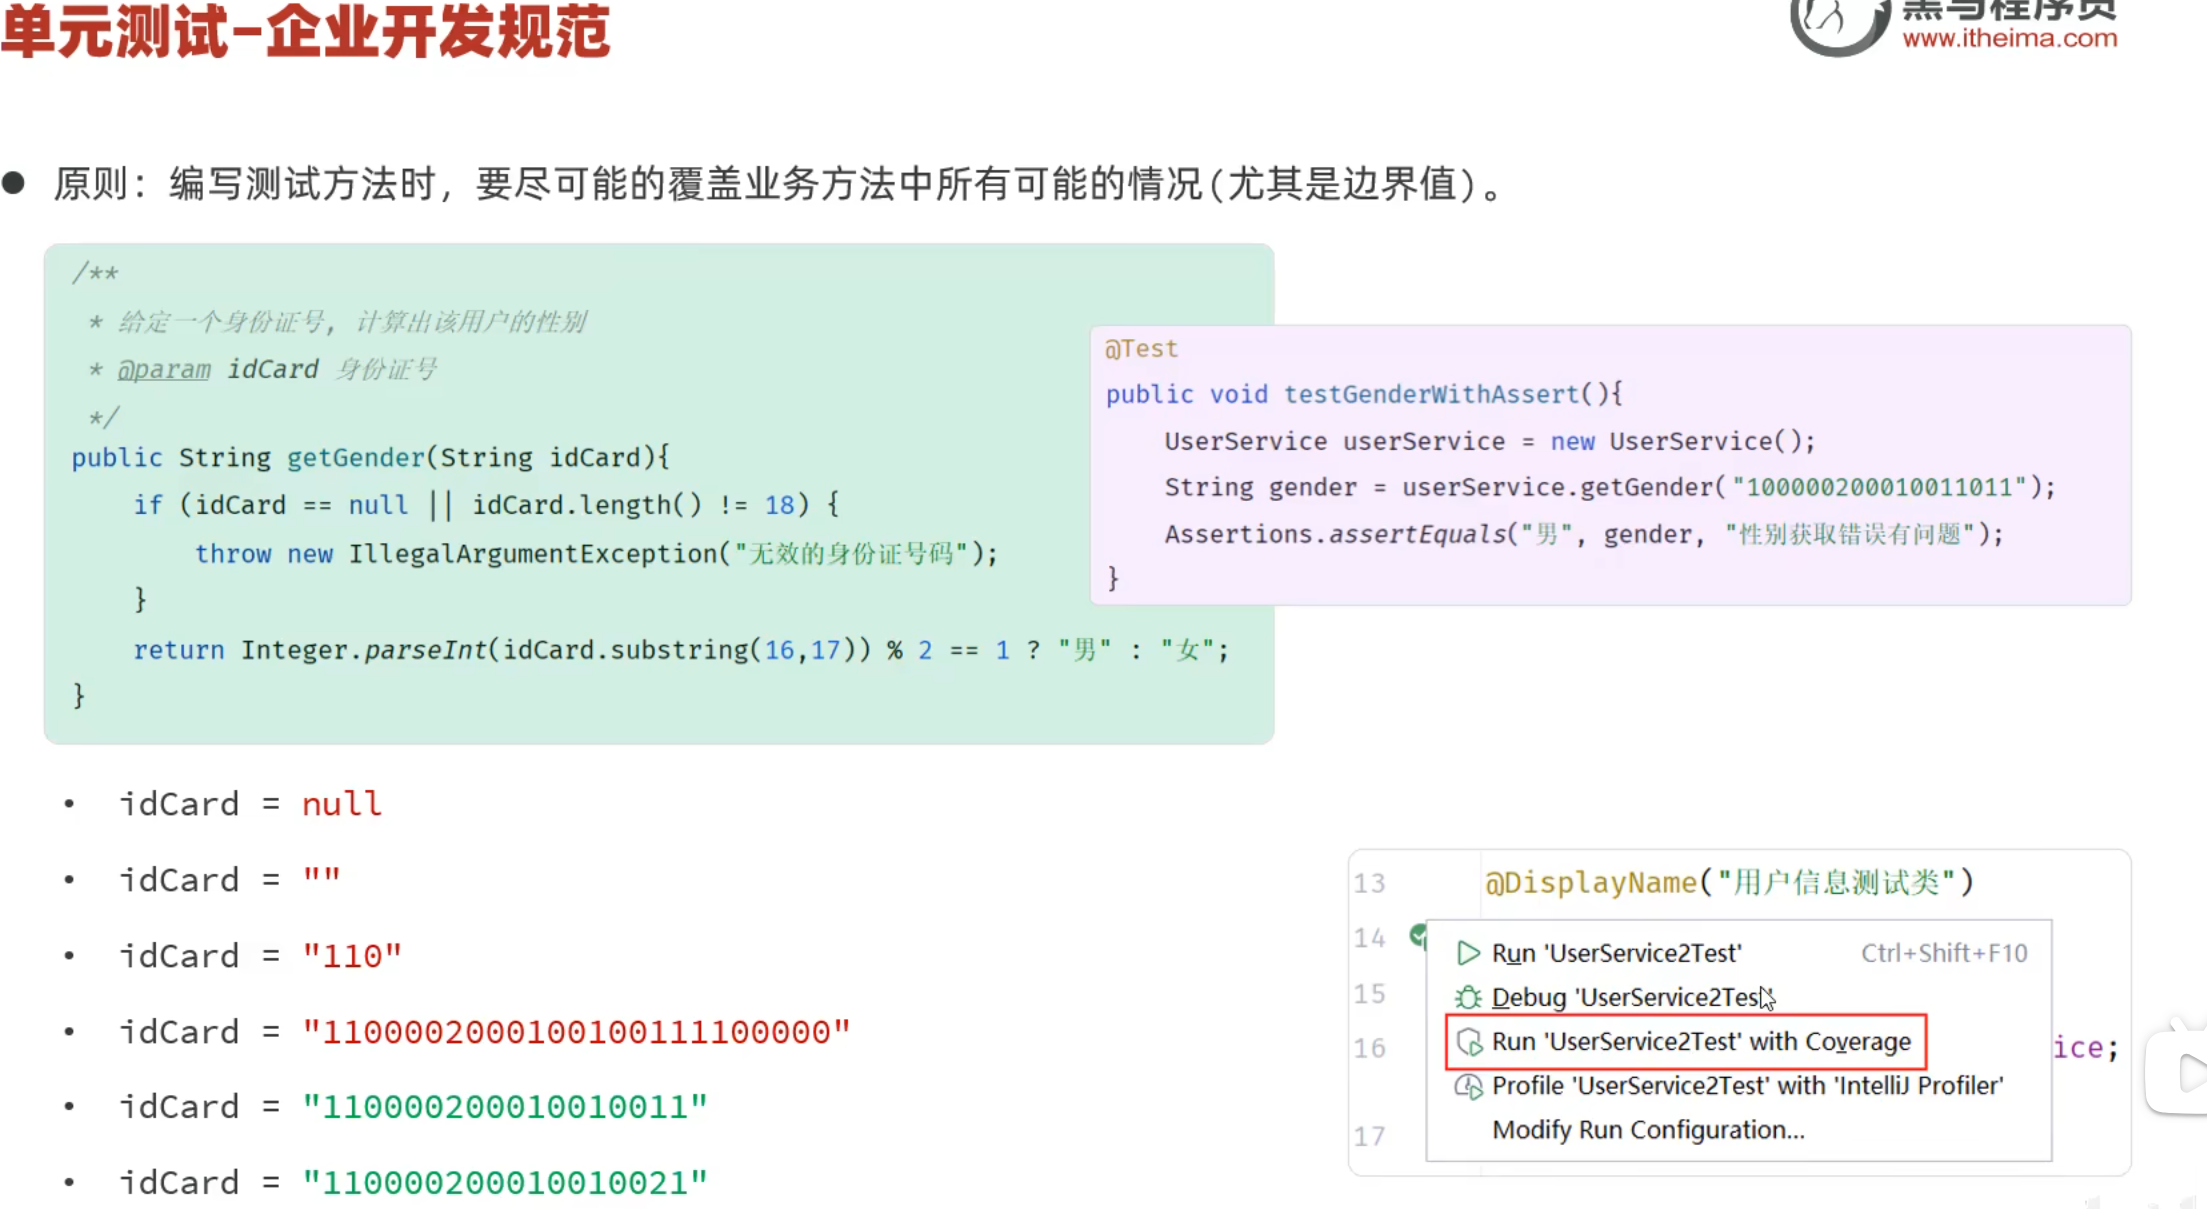Click the green Run play icon
2207x1209 pixels.
[x=1467, y=953]
